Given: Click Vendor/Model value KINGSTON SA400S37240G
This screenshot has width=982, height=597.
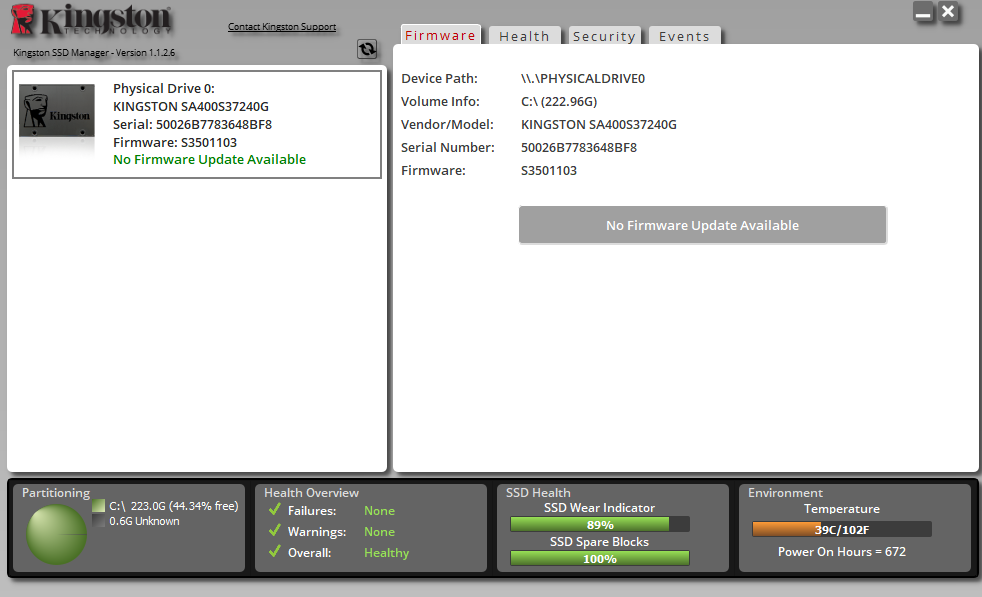Looking at the screenshot, I should [x=599, y=125].
